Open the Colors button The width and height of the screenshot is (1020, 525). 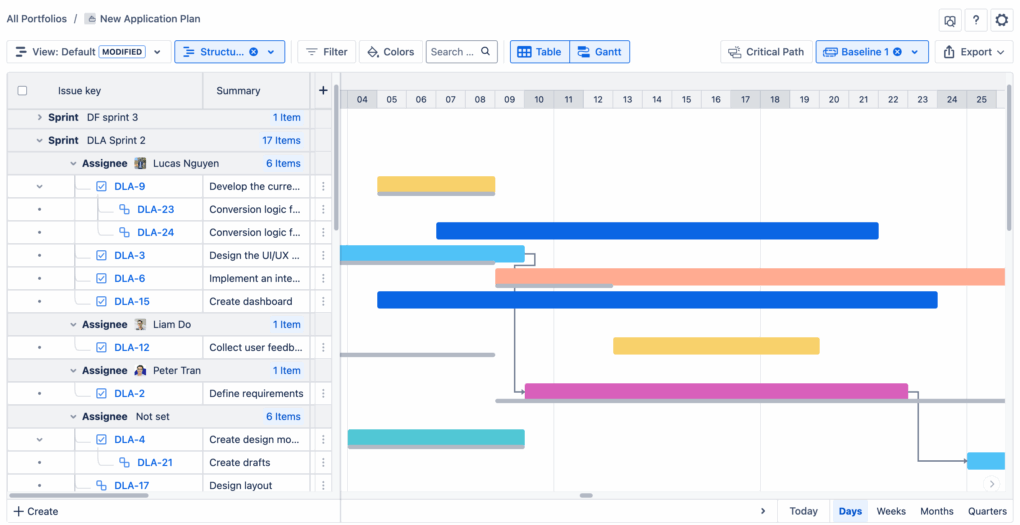pos(391,52)
